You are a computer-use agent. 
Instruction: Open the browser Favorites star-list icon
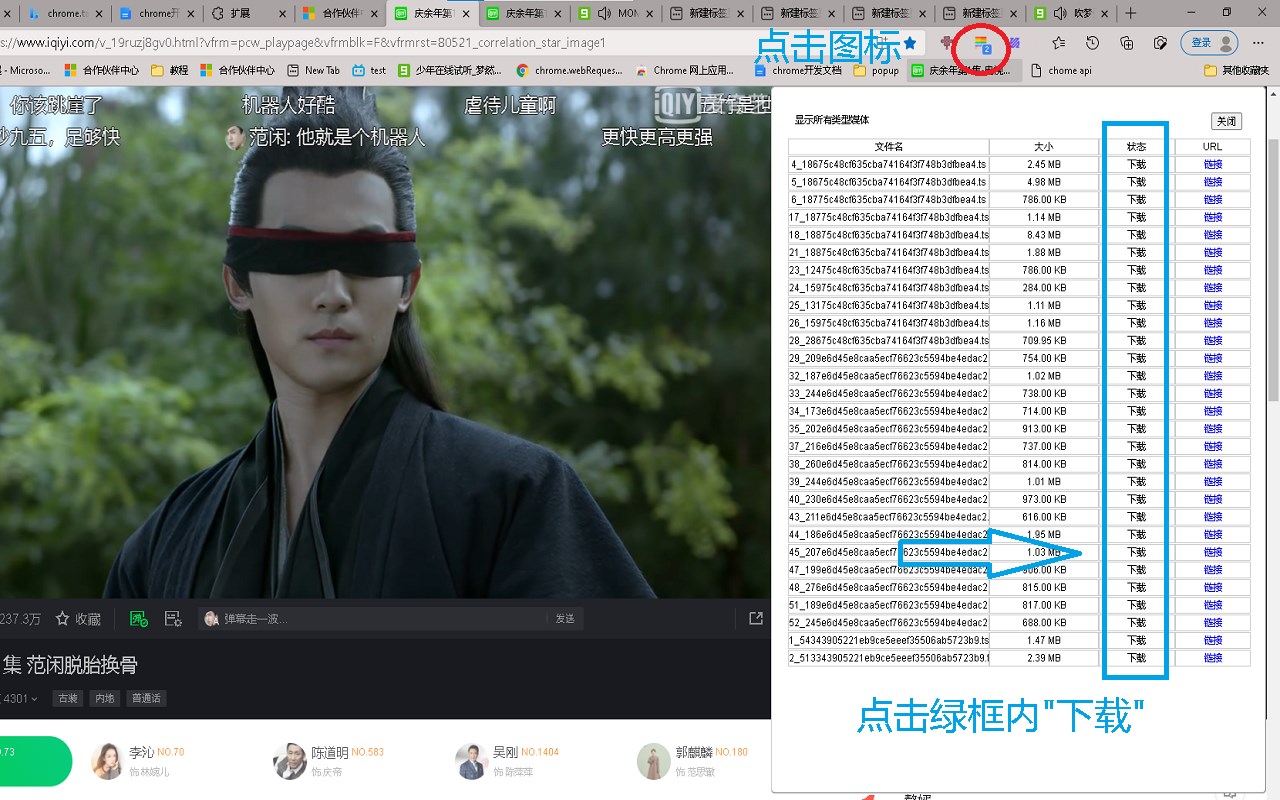pos(1059,43)
